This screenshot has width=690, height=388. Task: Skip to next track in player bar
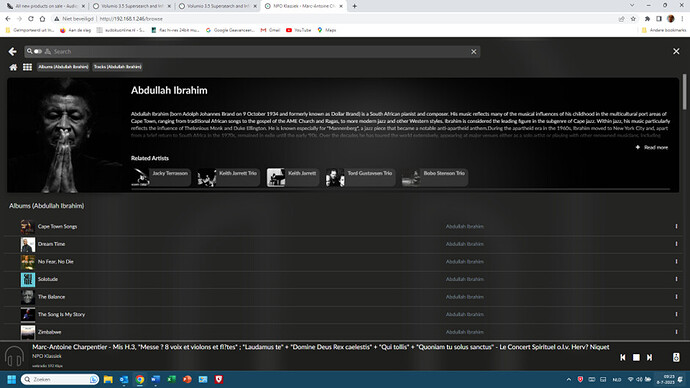click(650, 358)
